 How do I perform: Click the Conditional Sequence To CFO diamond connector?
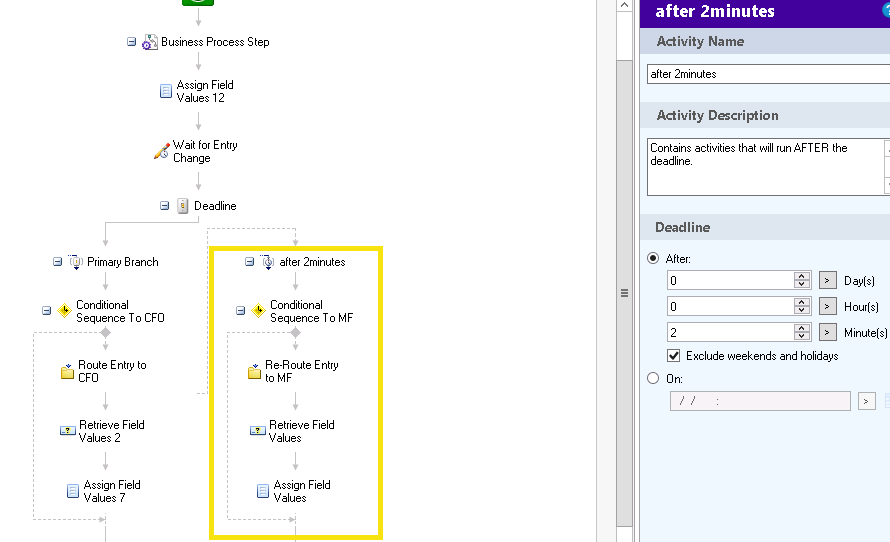pos(105,333)
